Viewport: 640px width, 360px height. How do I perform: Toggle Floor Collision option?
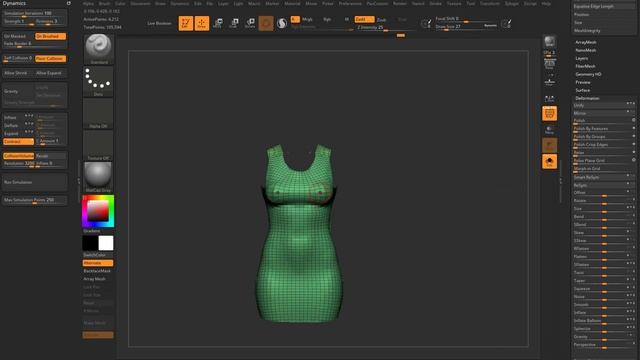coord(51,59)
